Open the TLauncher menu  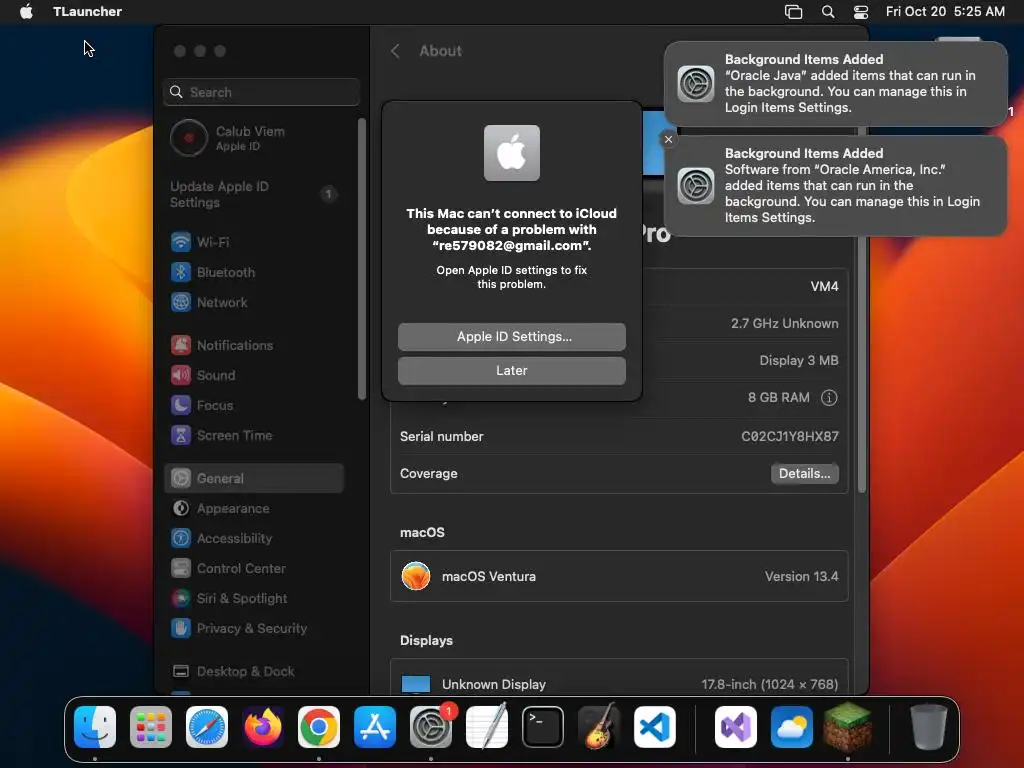pyautogui.click(x=88, y=11)
